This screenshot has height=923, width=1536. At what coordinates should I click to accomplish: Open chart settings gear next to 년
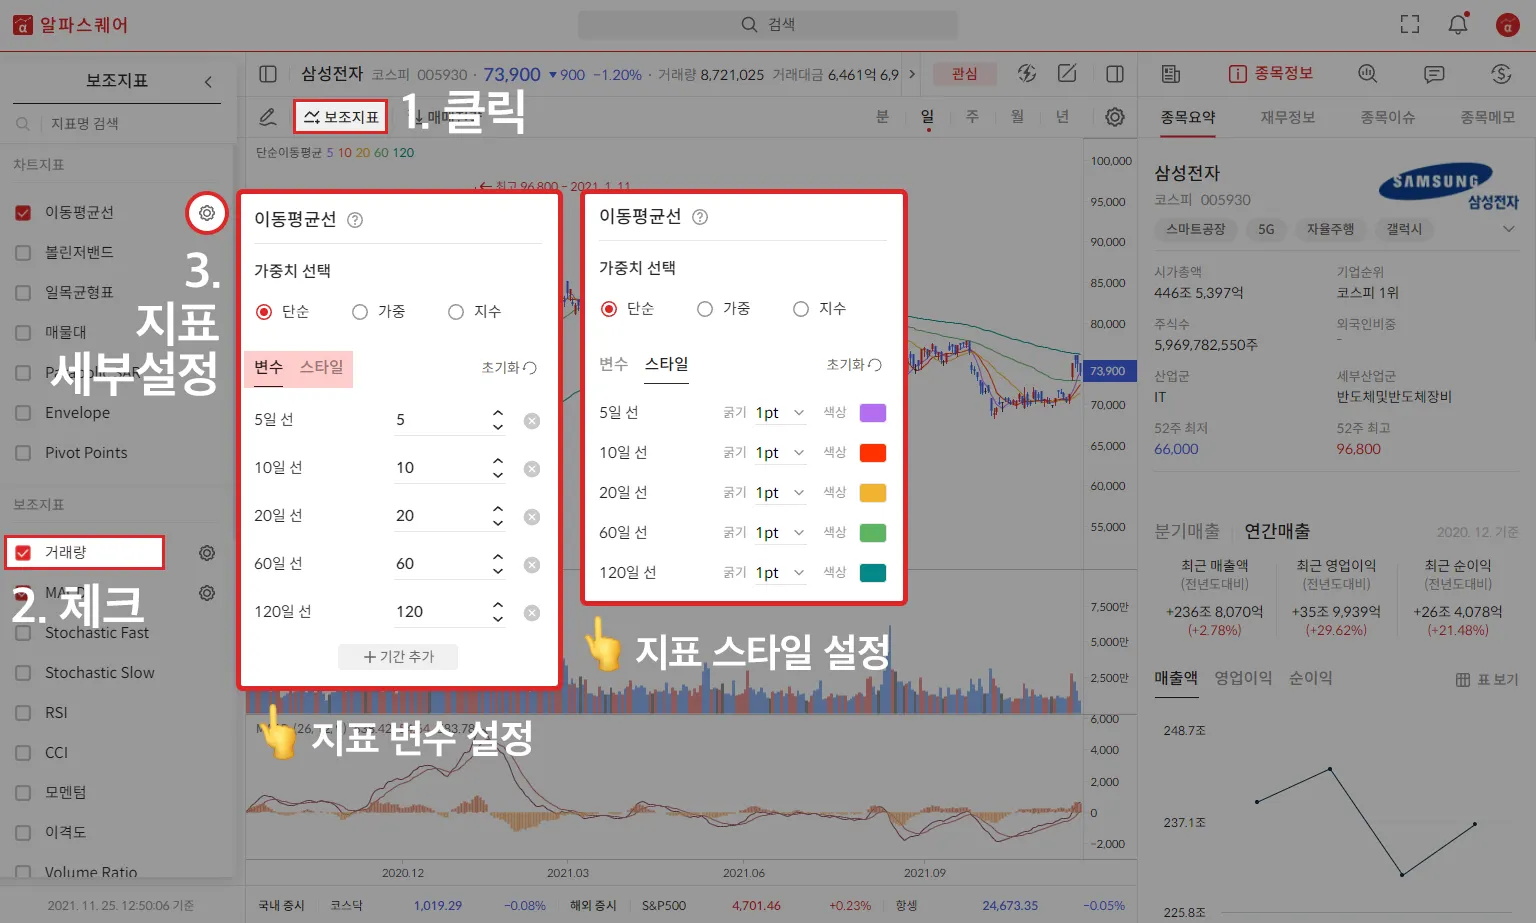point(1115,117)
